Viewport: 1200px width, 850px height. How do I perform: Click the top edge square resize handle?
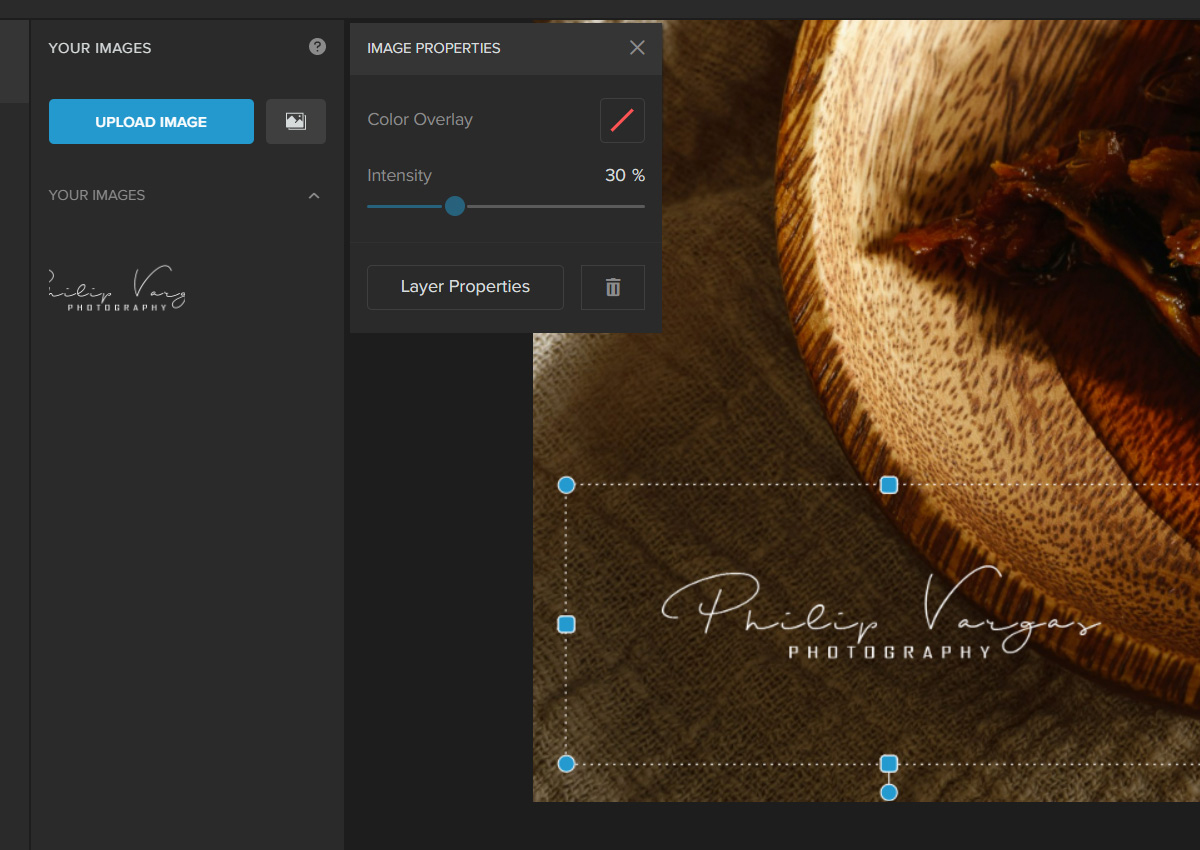888,485
